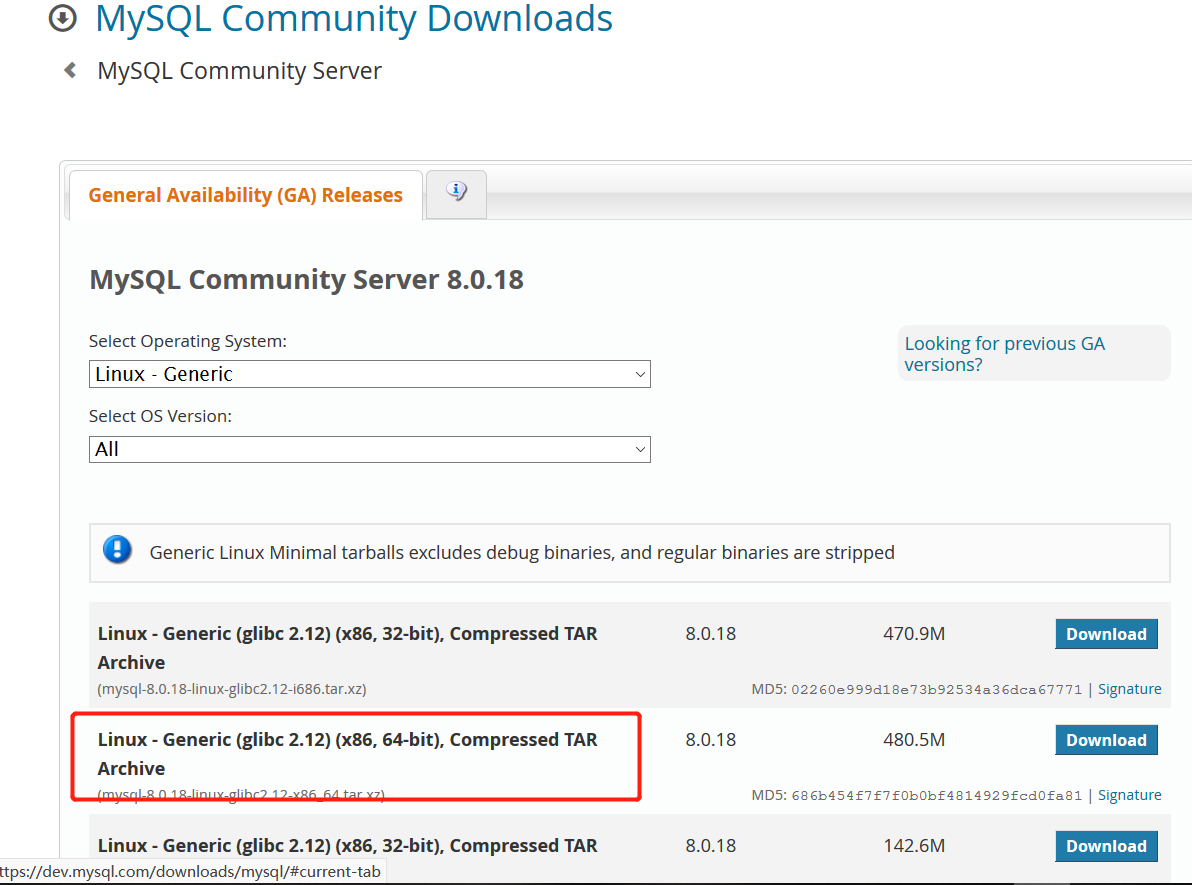
Task: Select General Availability (GA) Releases tab
Action: (x=246, y=195)
